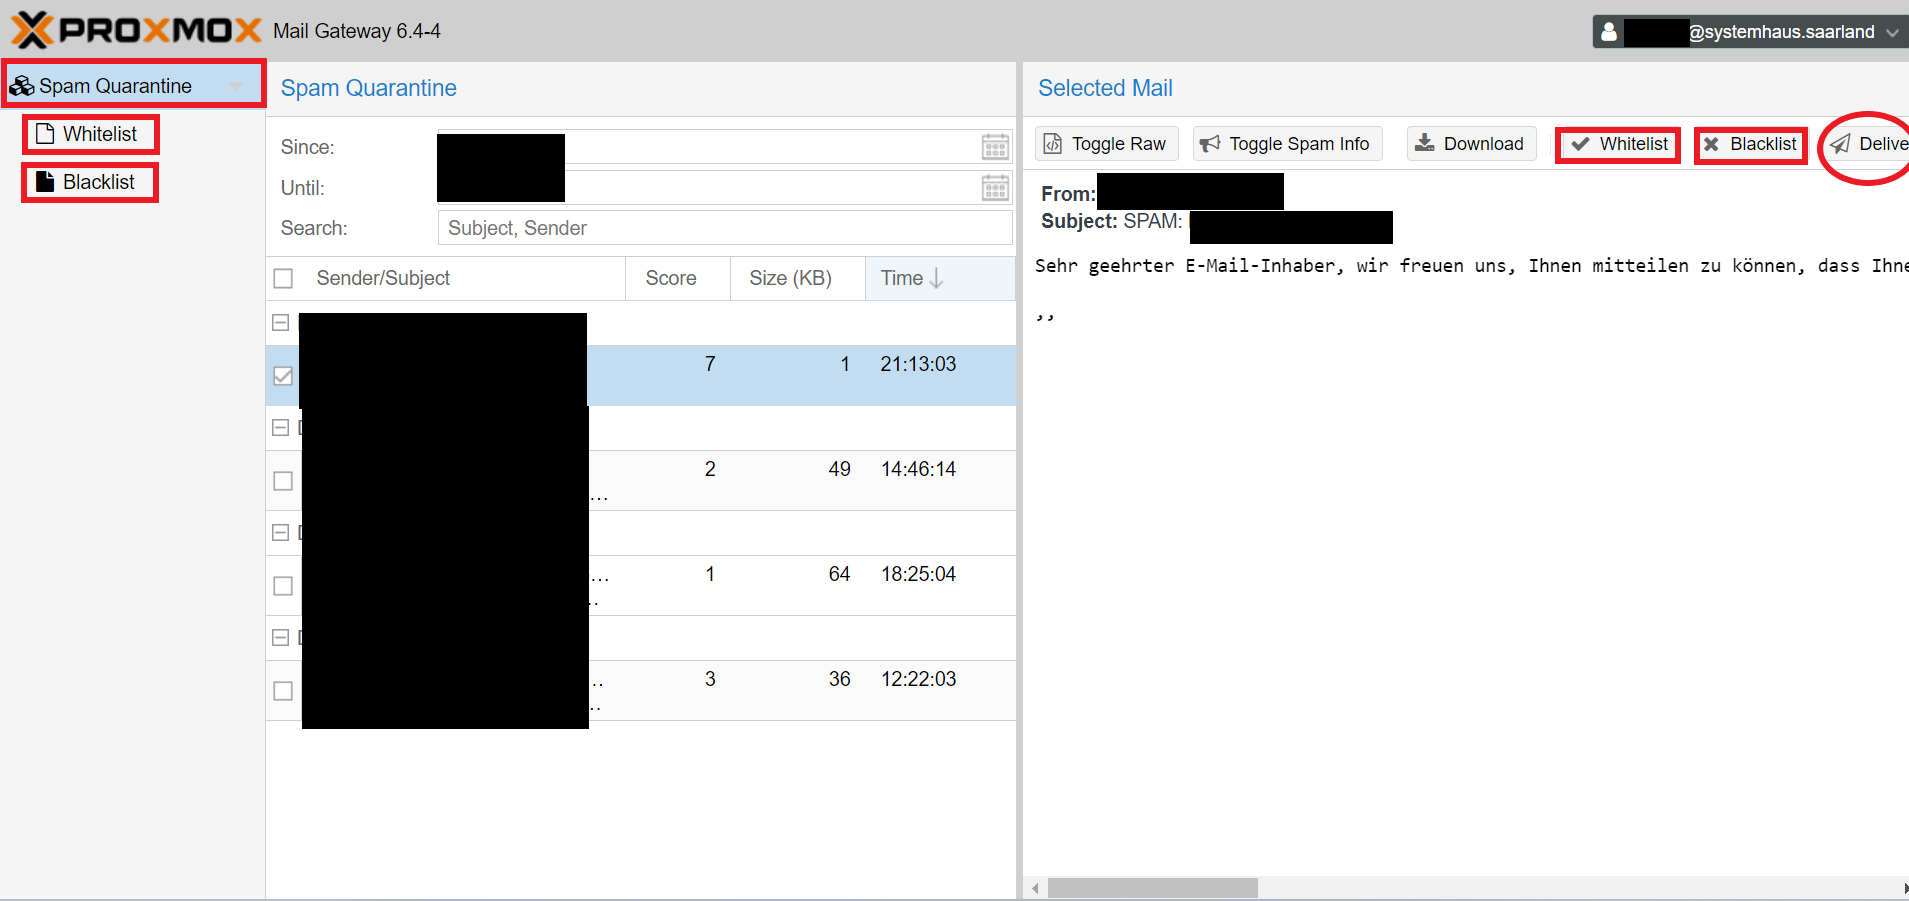Screen dimensions: 1909x901
Task: Collapse the first mail group
Action: (281, 323)
